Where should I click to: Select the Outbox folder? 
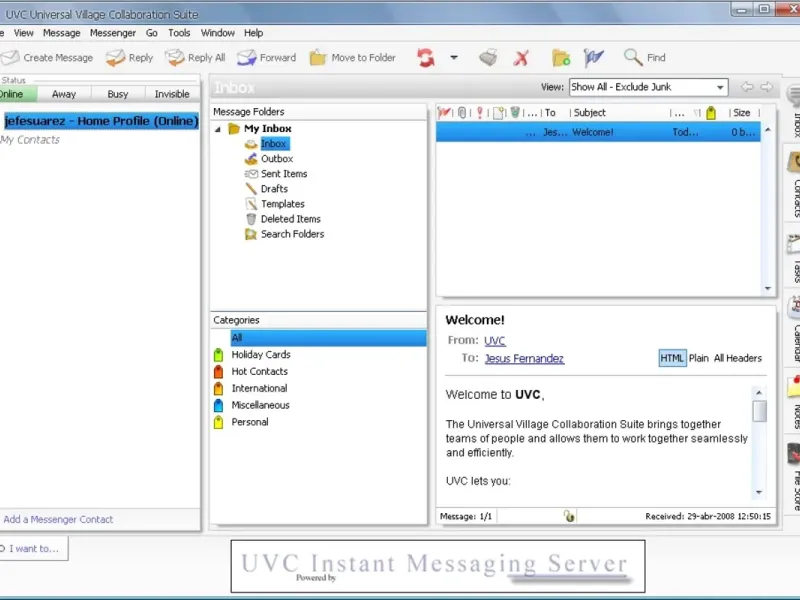pos(277,159)
